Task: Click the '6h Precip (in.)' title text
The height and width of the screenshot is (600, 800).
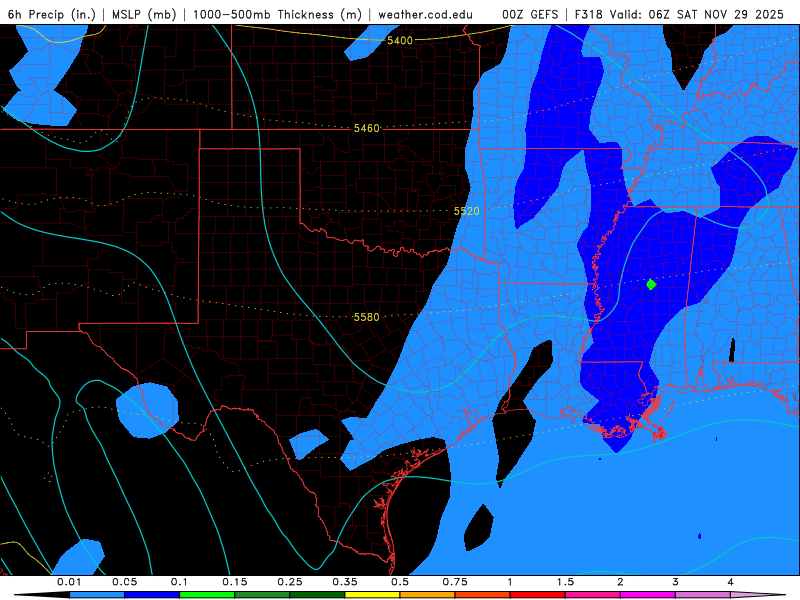Action: [x=52, y=14]
